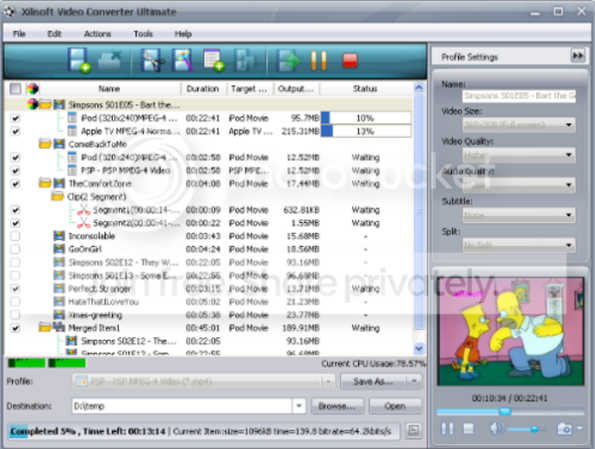Check the GoOnGirl checkbox
The height and width of the screenshot is (449, 595).
coord(15,249)
